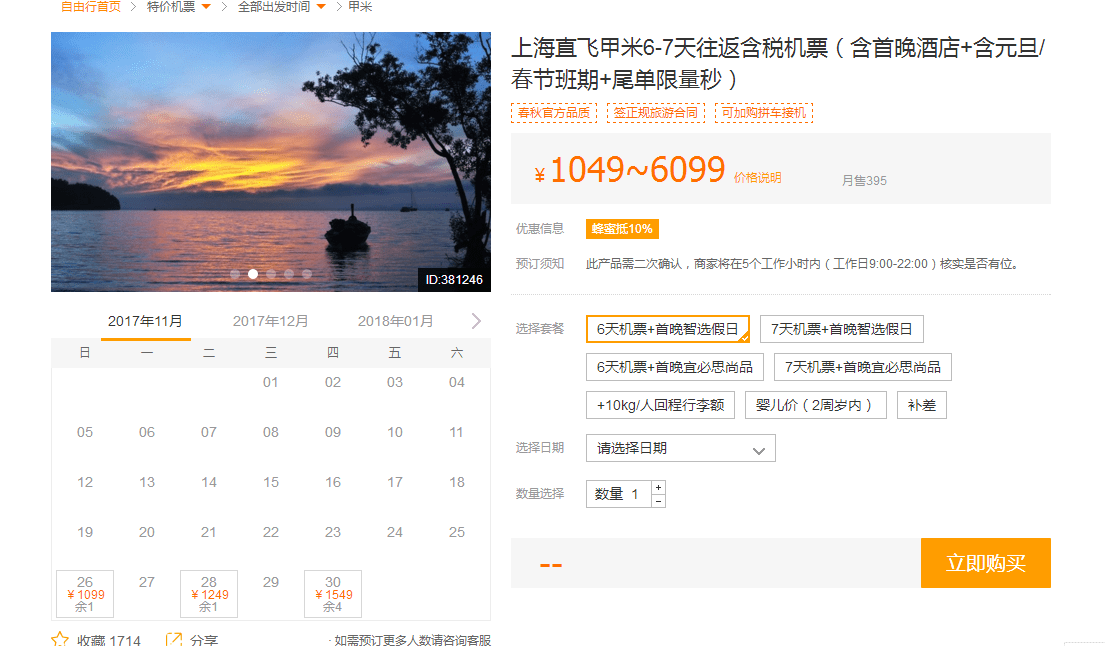Select the third carousel dot on photo
Screen dimensions: 1105x646
click(271, 274)
